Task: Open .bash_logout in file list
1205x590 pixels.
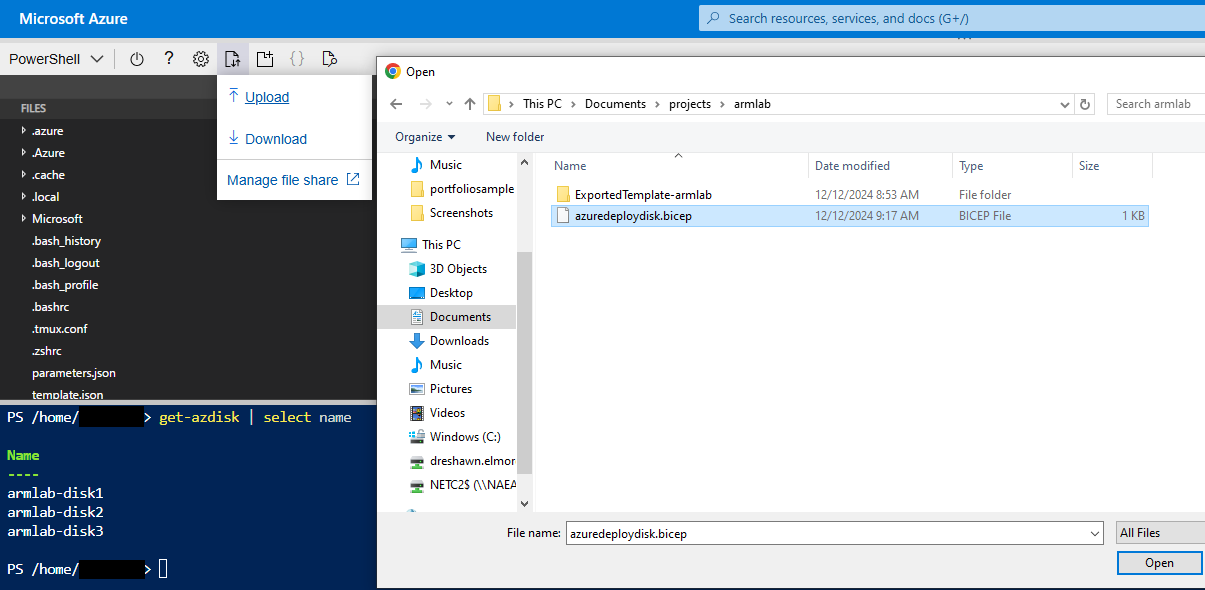Action: pyautogui.click(x=65, y=263)
